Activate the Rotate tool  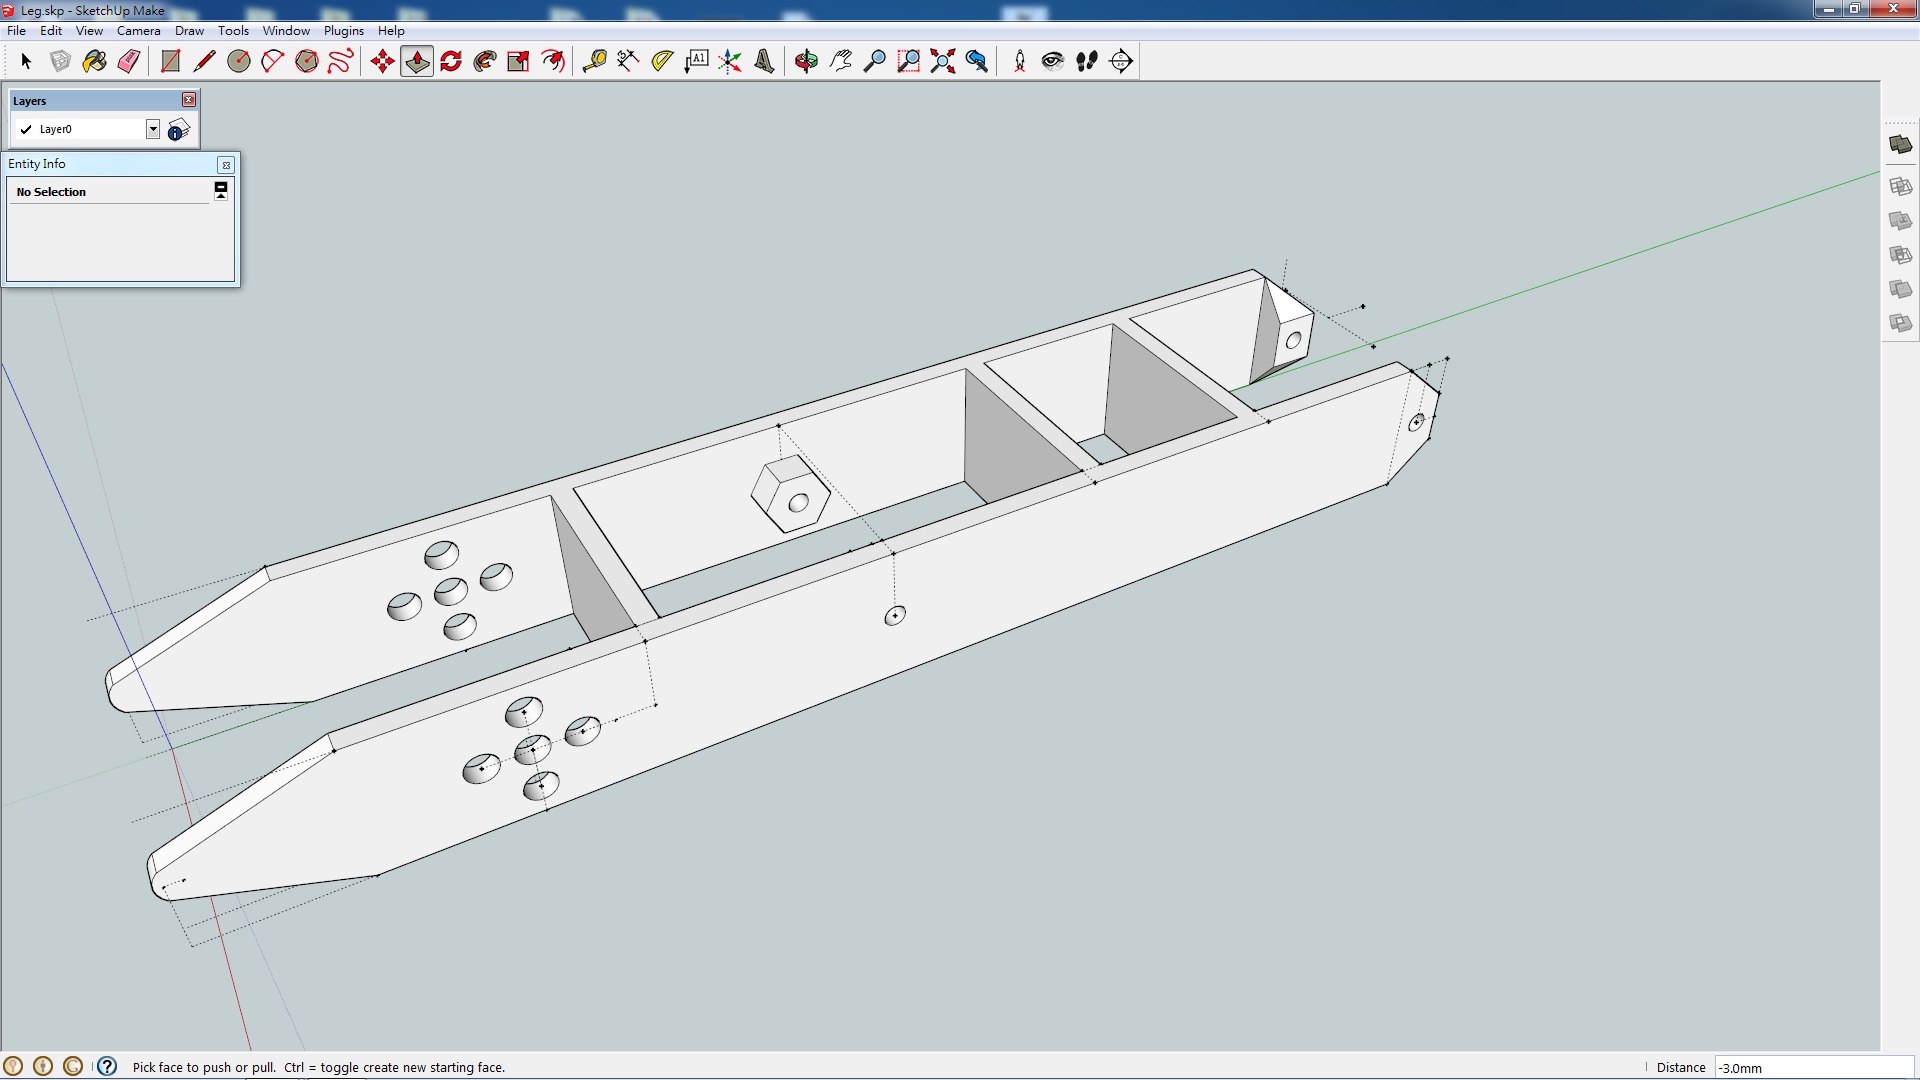pyautogui.click(x=451, y=62)
